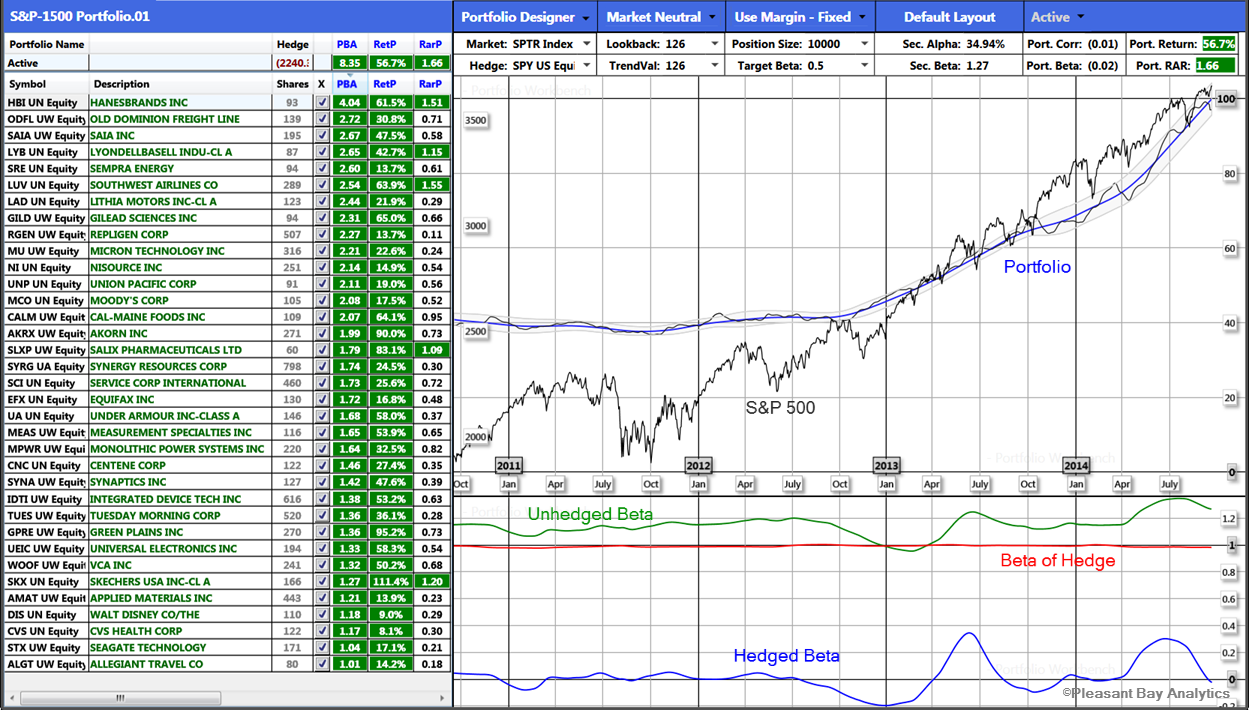Click the NISOURCE INC description
This screenshot has height=710, width=1249.
[180, 267]
